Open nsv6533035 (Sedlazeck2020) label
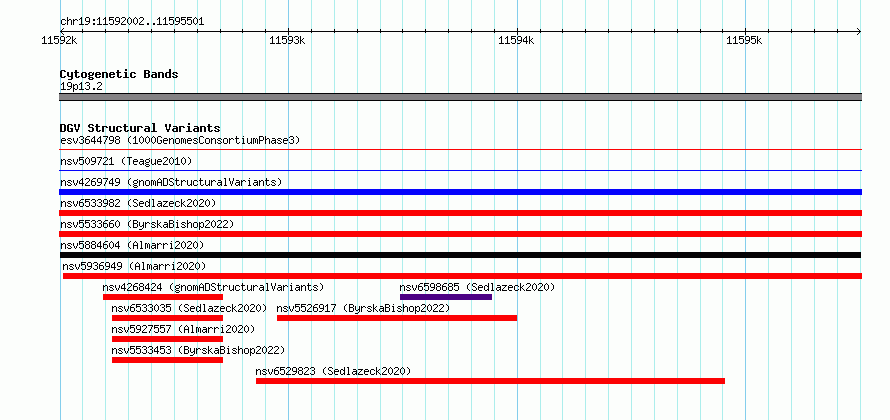The width and height of the screenshot is (890, 420). 190,308
